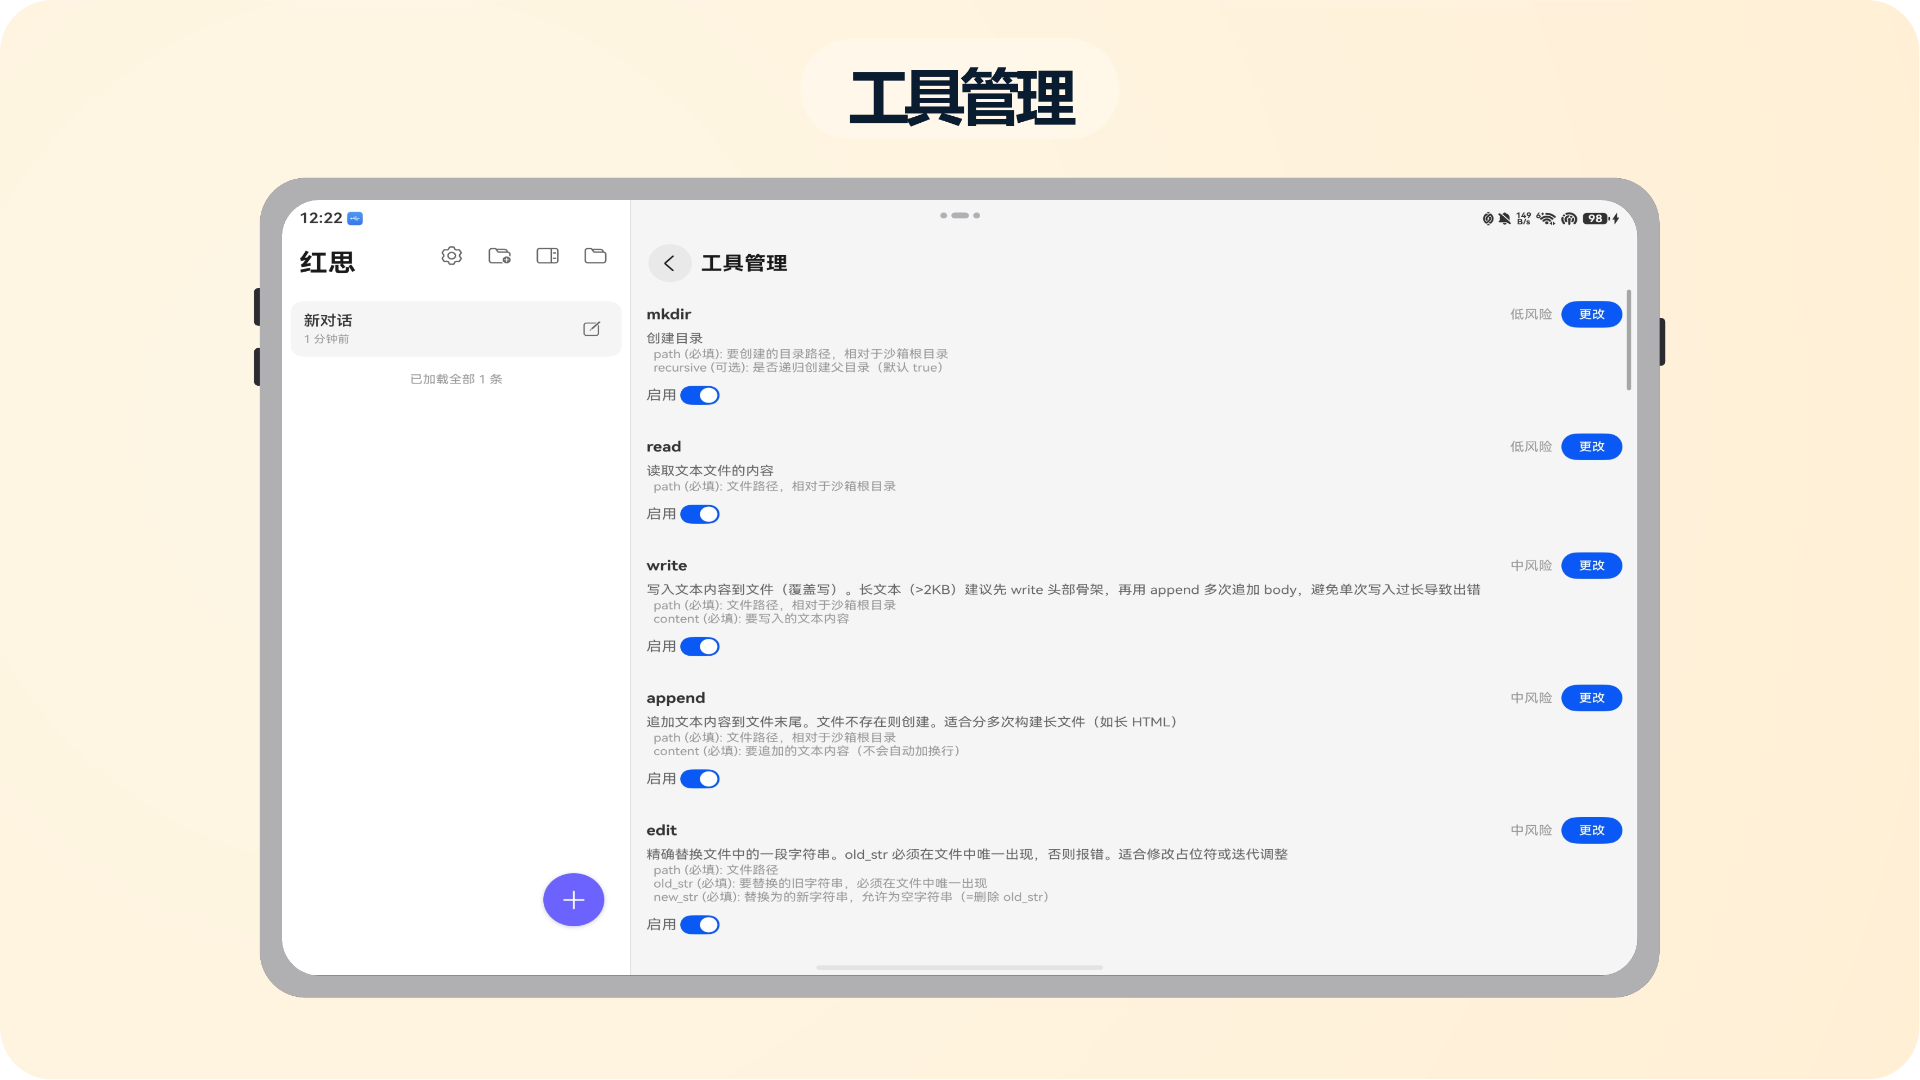Viewport: 1920px width, 1080px height.
Task: Tap the bottom navigation gesture bar
Action: pos(960,968)
